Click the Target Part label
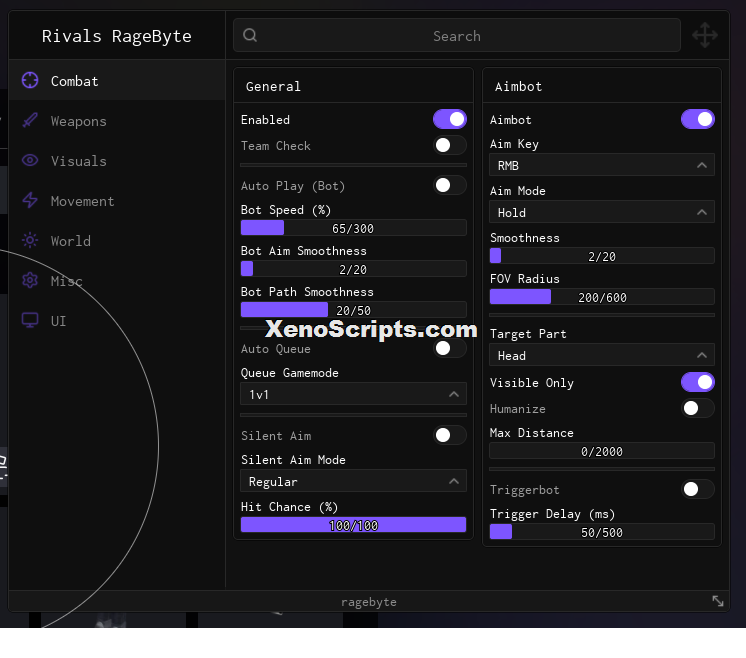 528,334
